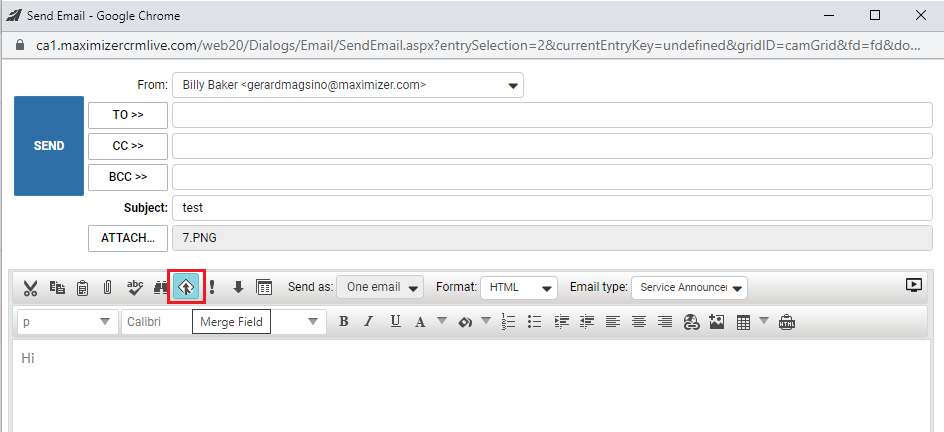
Task: Click into the TO recipients field
Action: (552, 115)
